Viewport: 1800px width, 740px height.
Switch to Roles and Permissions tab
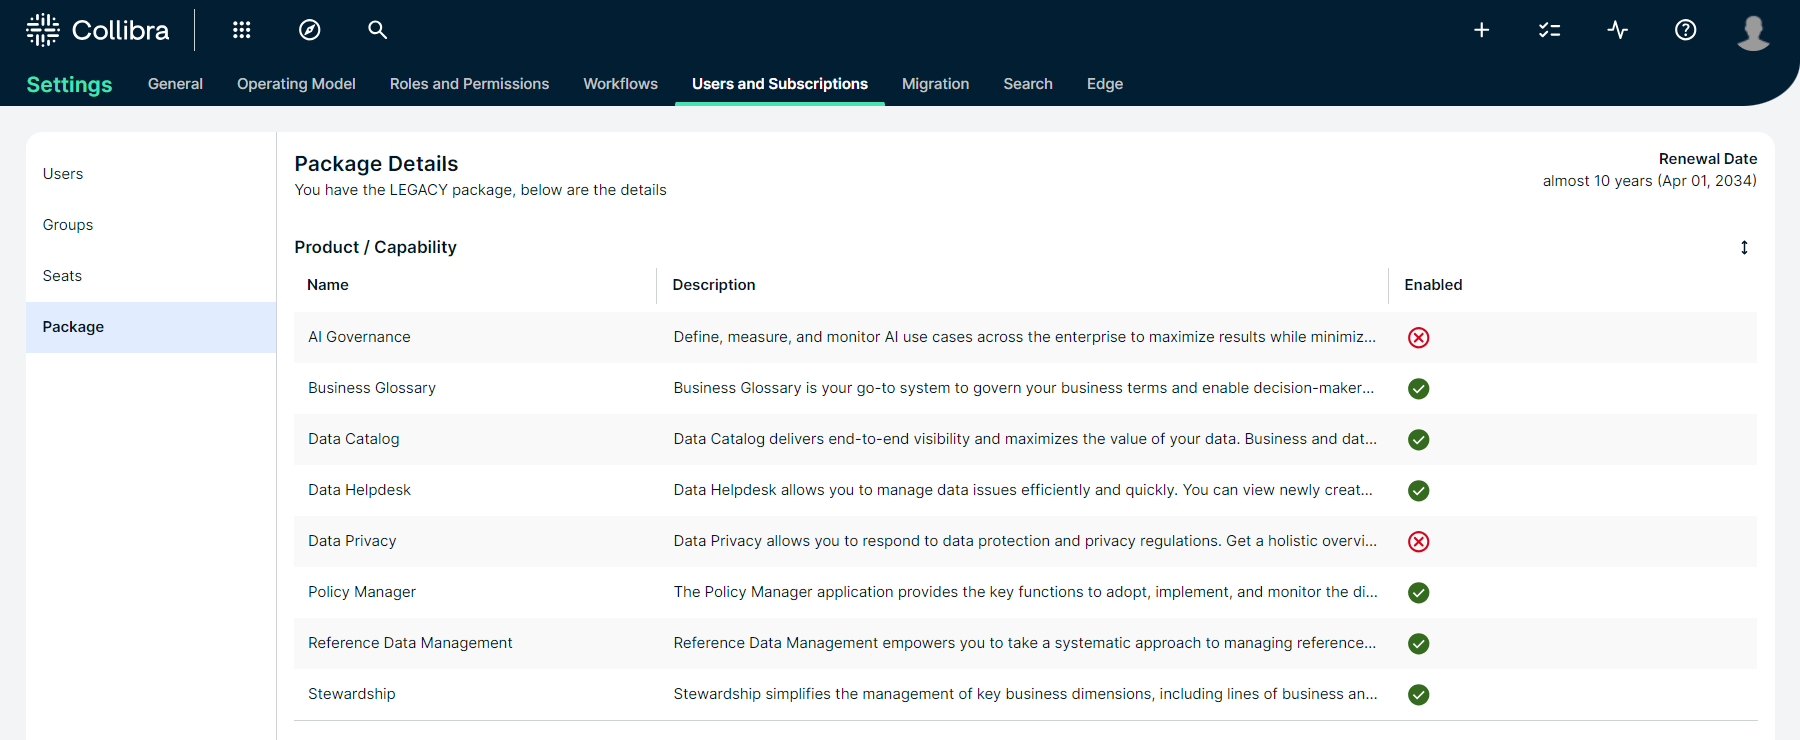pos(469,84)
